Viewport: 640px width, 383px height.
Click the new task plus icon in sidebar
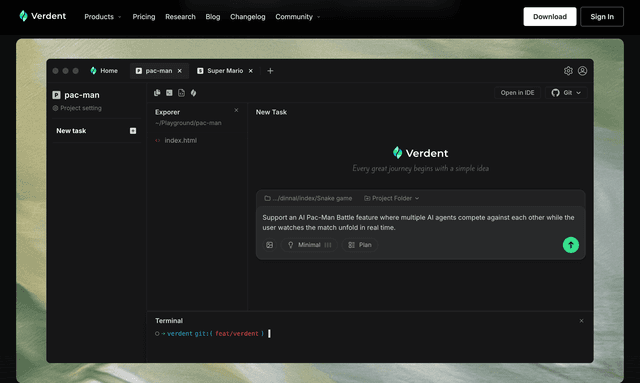[133, 131]
